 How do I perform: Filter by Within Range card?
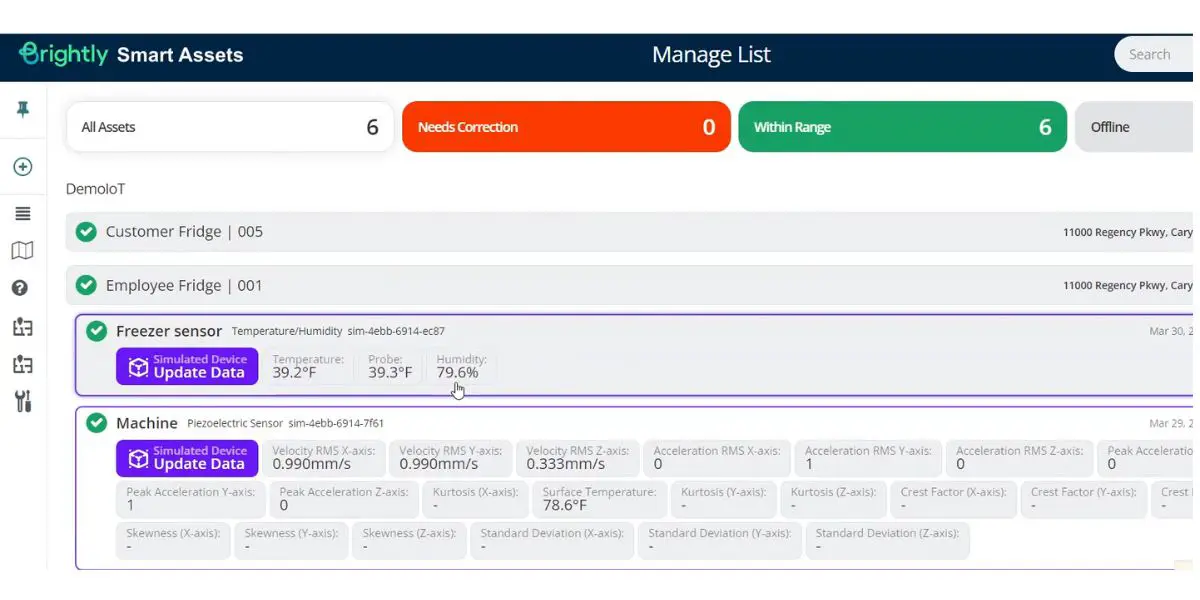pyautogui.click(x=902, y=127)
